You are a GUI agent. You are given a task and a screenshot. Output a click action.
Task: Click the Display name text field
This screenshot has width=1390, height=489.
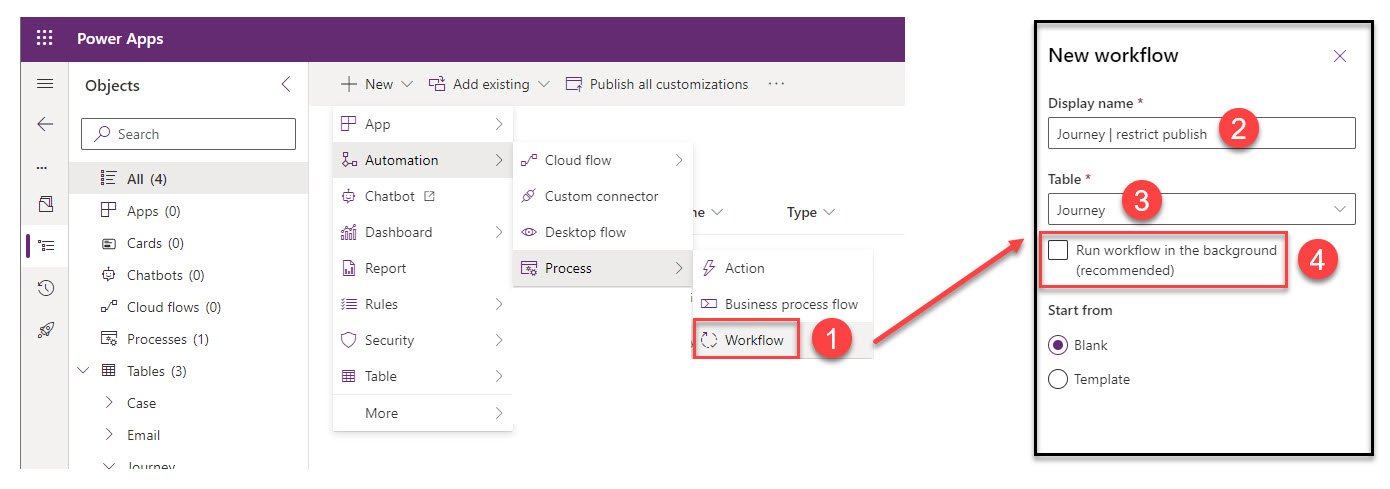1202,133
